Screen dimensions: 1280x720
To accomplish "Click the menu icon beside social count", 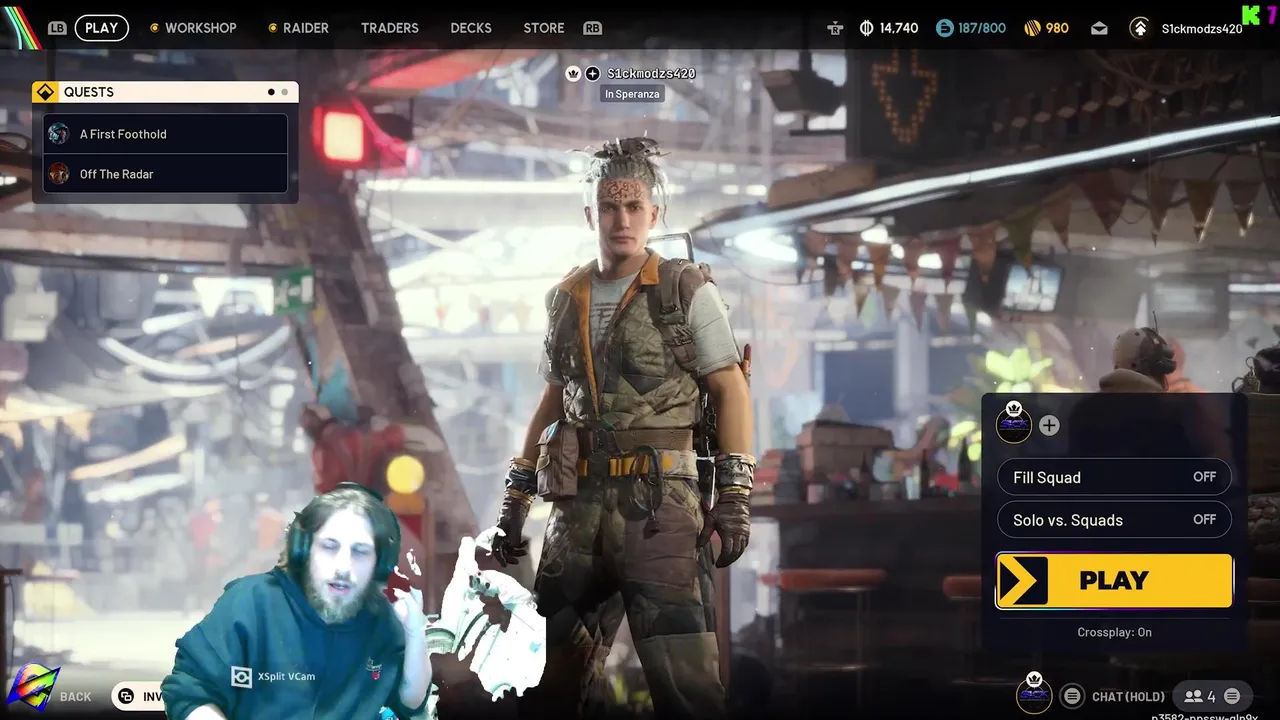I will tap(1232, 696).
